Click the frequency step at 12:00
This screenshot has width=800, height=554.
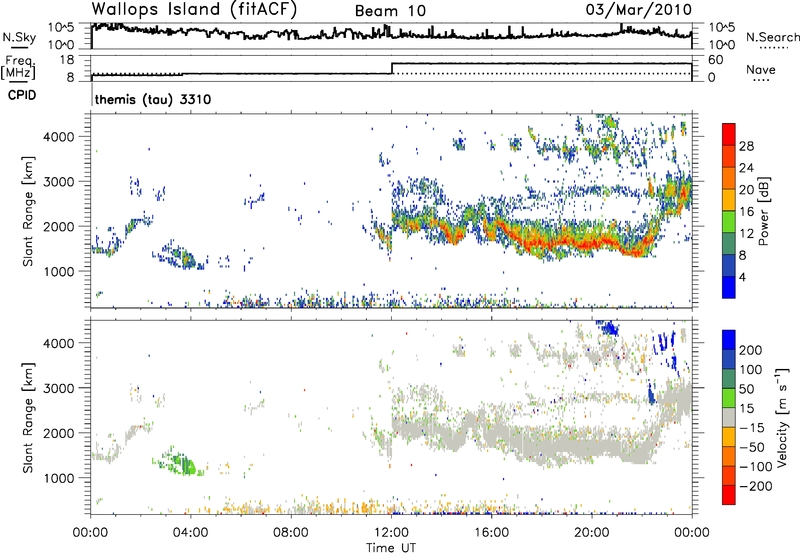click(x=391, y=68)
